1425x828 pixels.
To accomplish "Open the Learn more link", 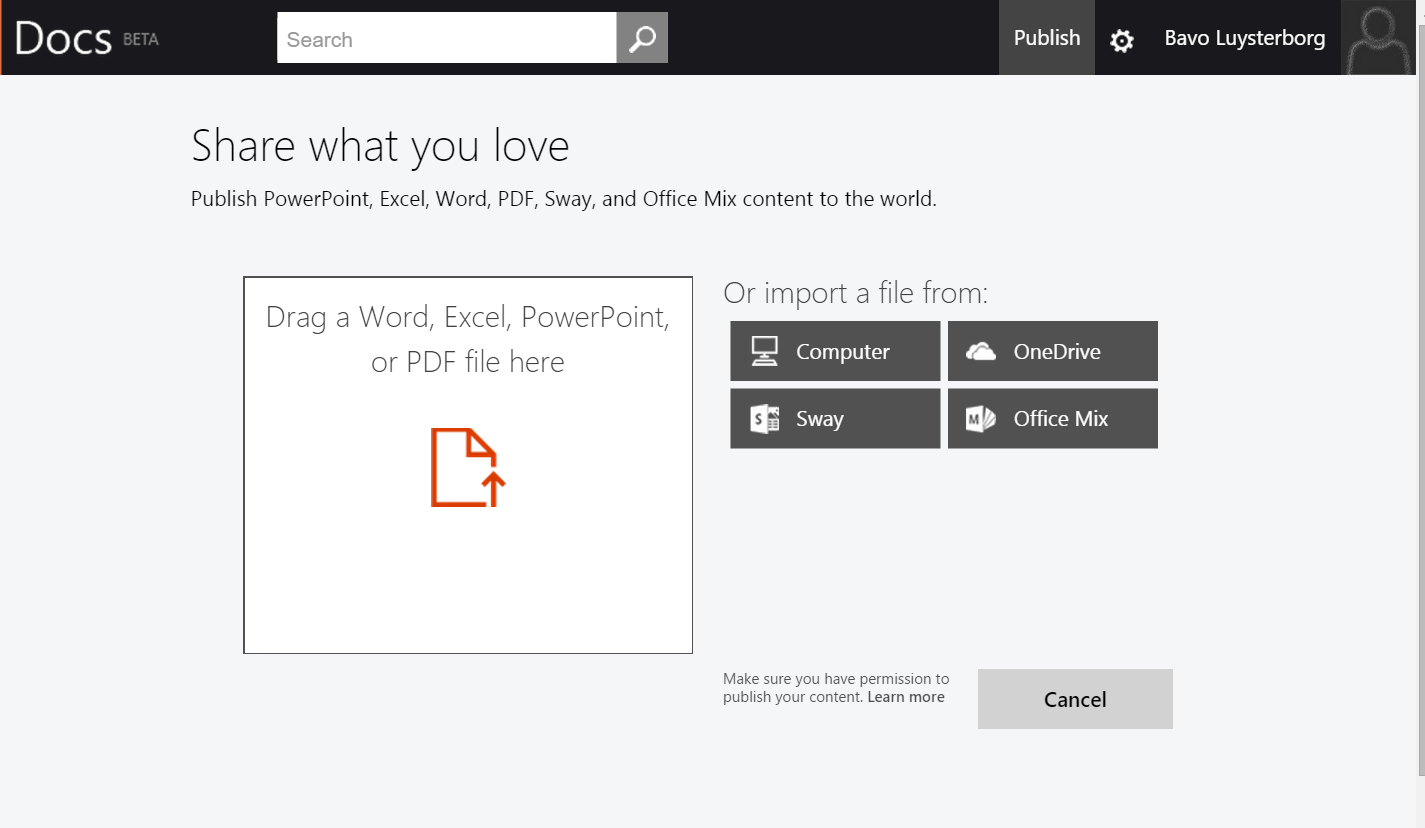I will [x=906, y=697].
